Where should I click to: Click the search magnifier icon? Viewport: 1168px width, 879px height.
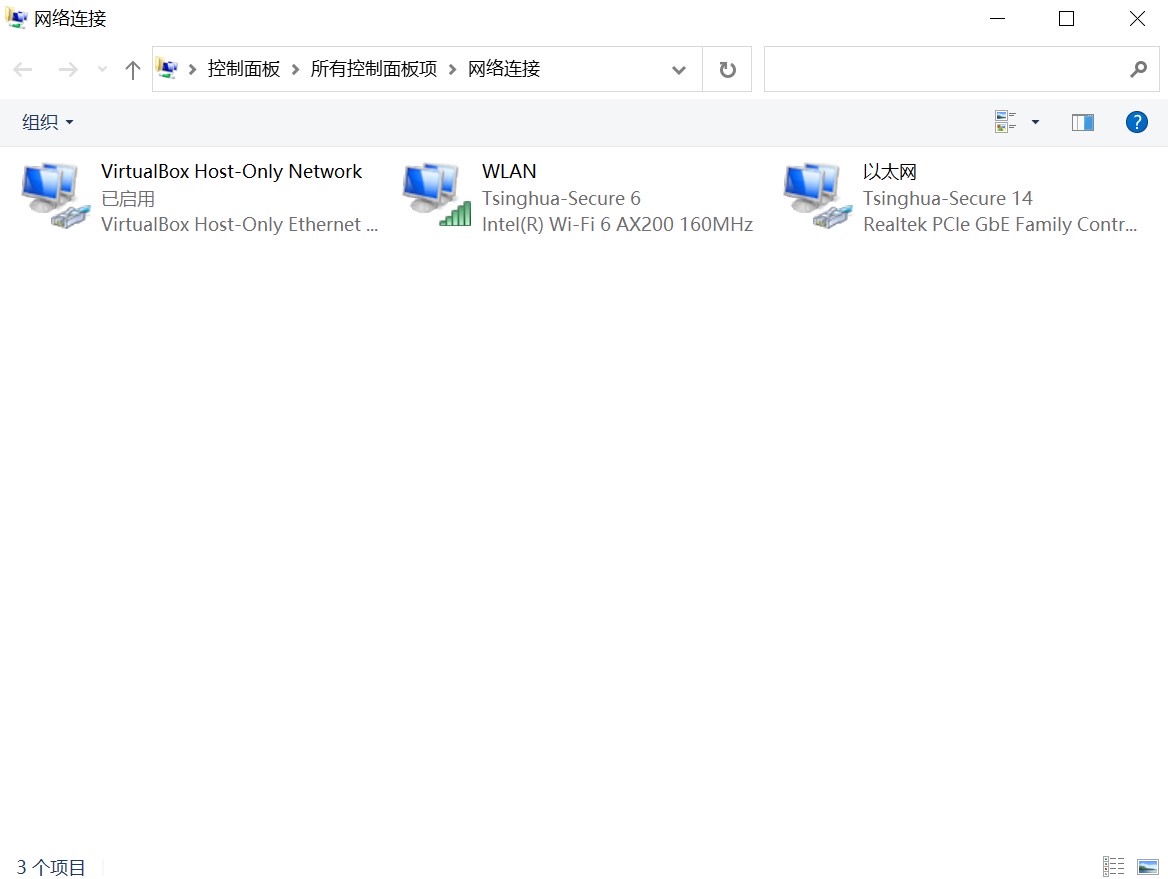1138,69
